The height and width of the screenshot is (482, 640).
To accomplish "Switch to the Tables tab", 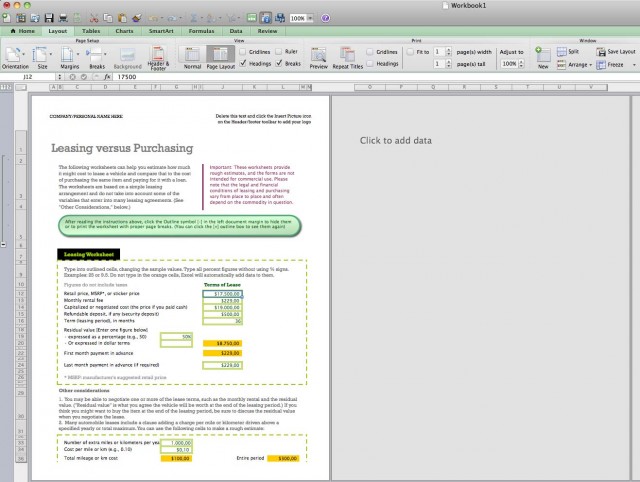I will click(x=91, y=31).
